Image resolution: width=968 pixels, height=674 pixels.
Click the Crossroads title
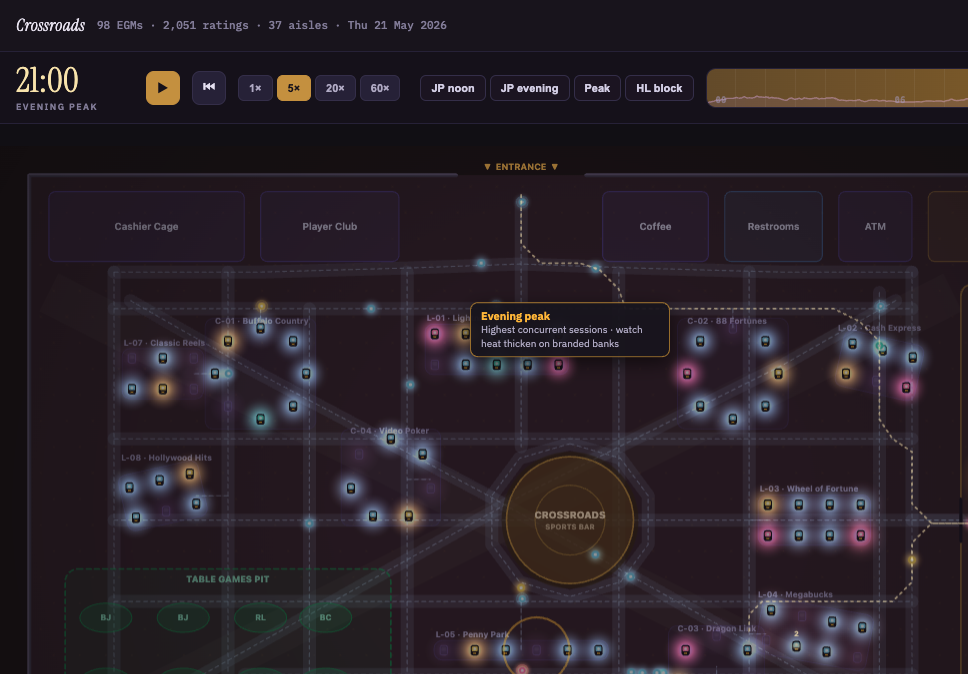(x=51, y=25)
